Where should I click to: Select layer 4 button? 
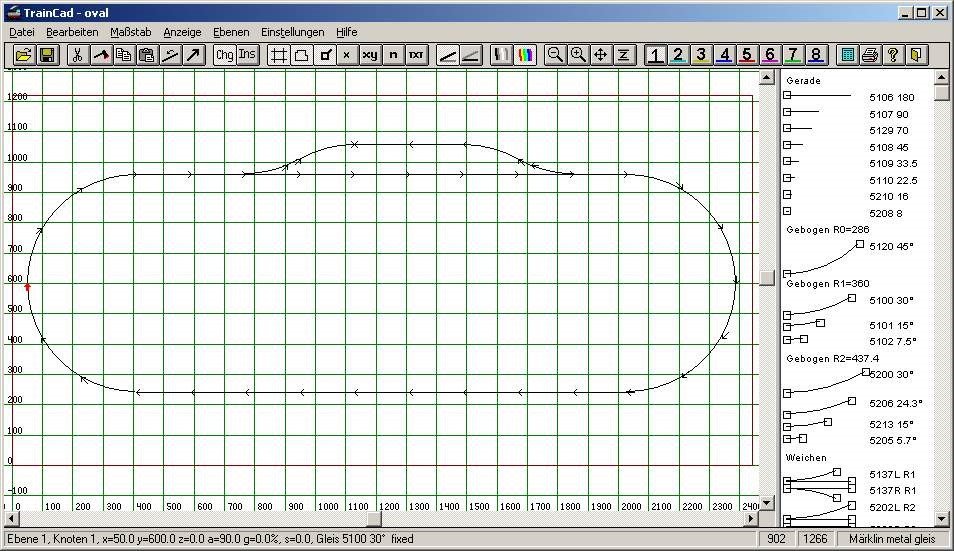click(724, 55)
